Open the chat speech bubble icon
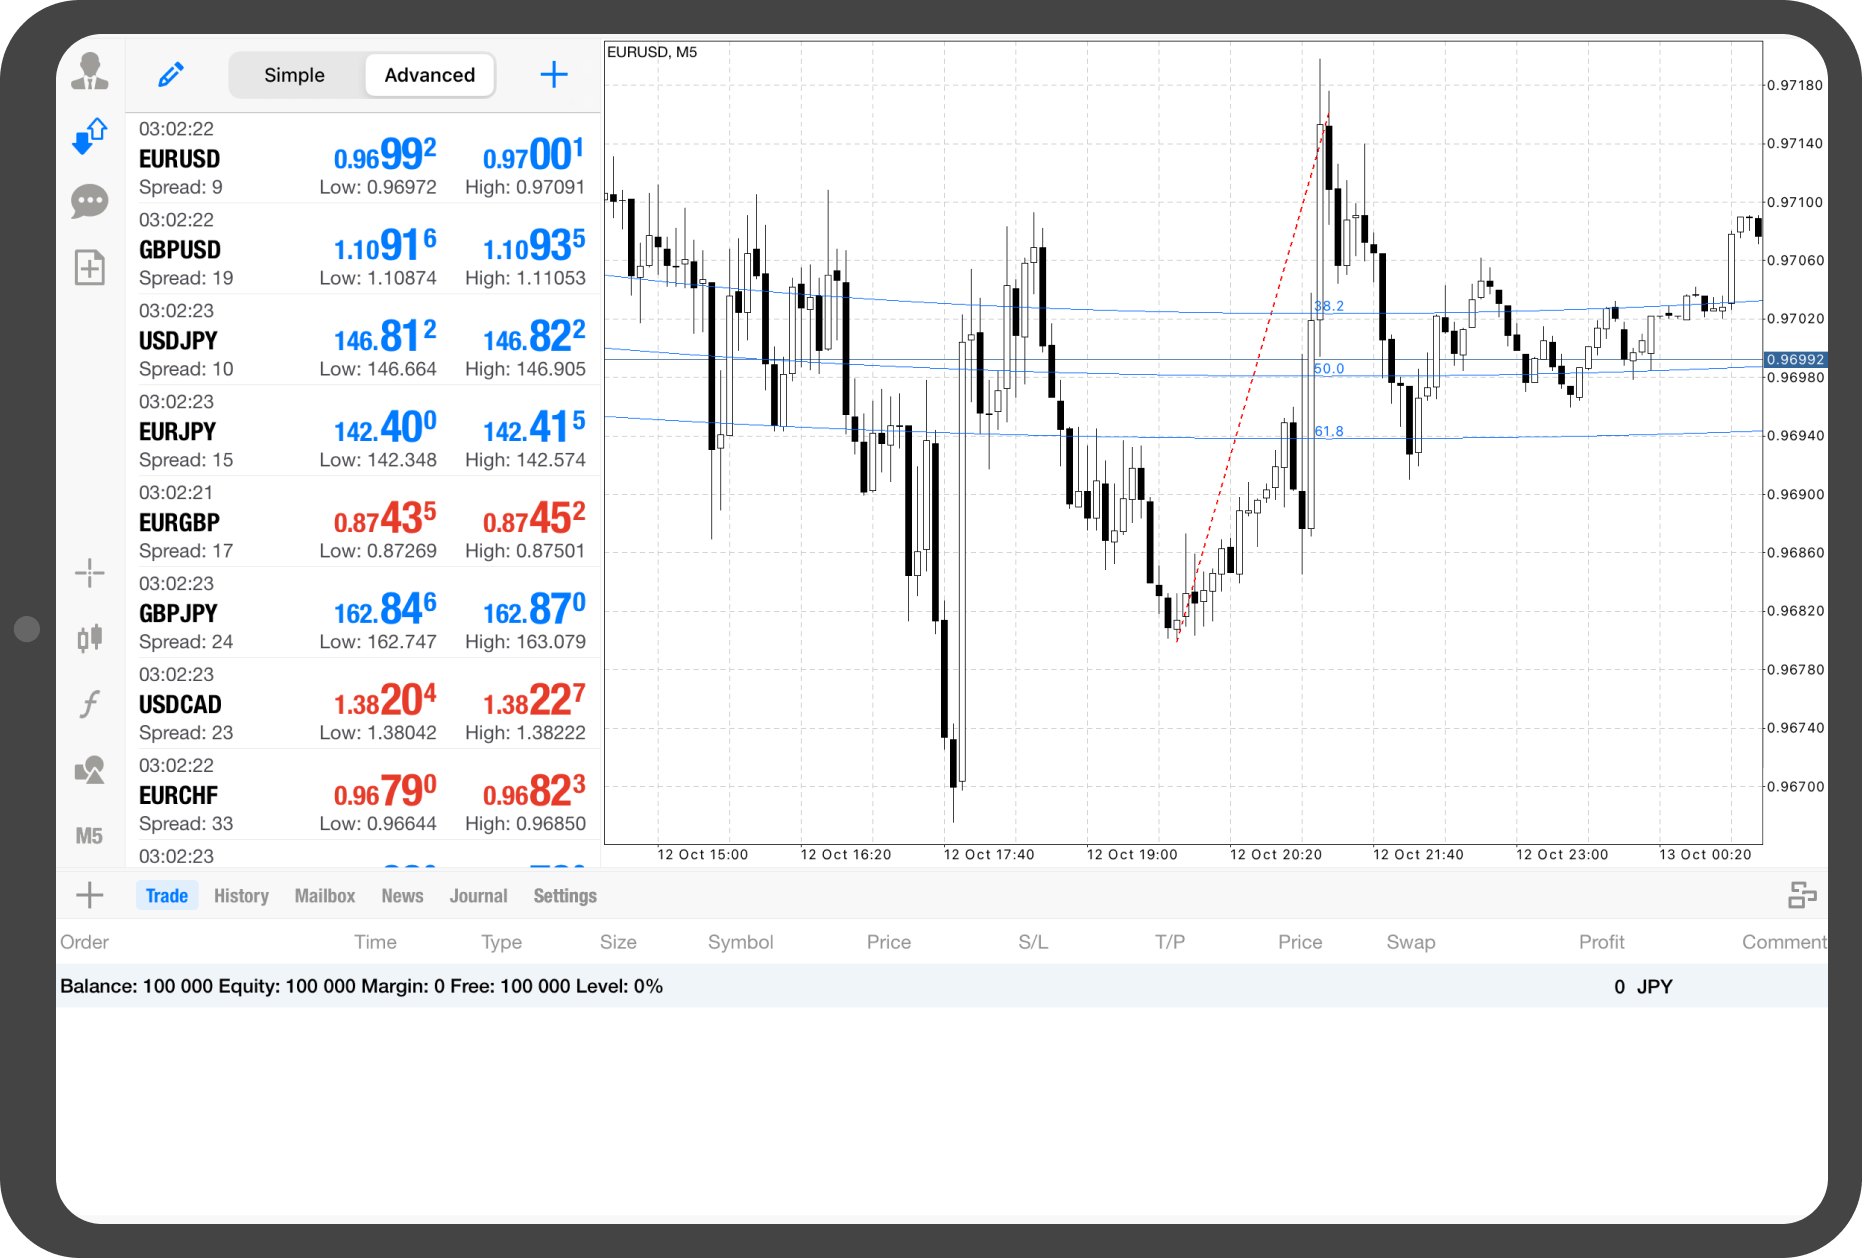 [90, 202]
